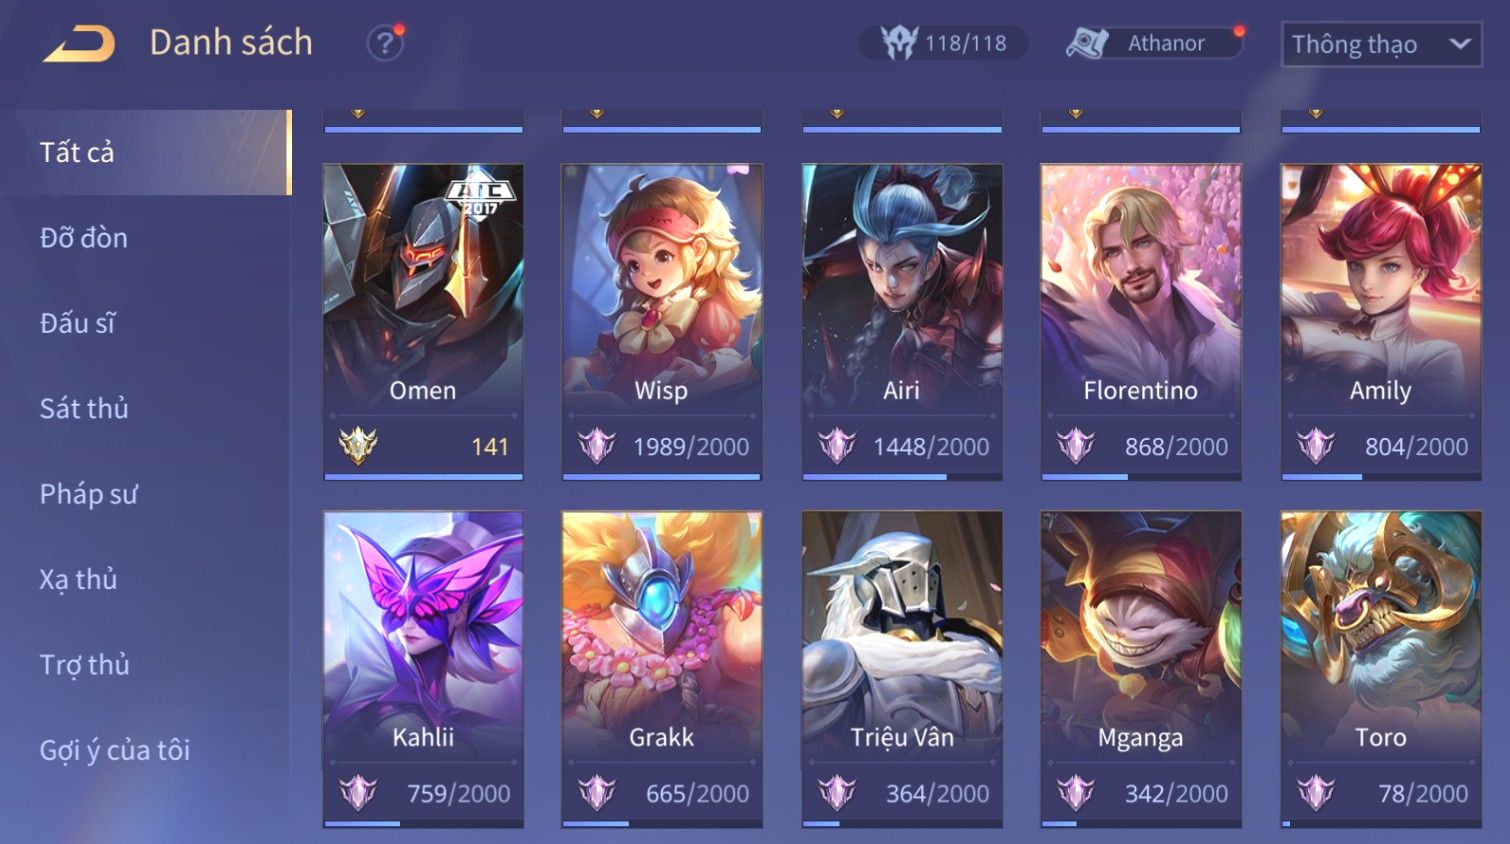Image resolution: width=1510 pixels, height=844 pixels.
Task: Click the Athanor button
Action: [1151, 43]
